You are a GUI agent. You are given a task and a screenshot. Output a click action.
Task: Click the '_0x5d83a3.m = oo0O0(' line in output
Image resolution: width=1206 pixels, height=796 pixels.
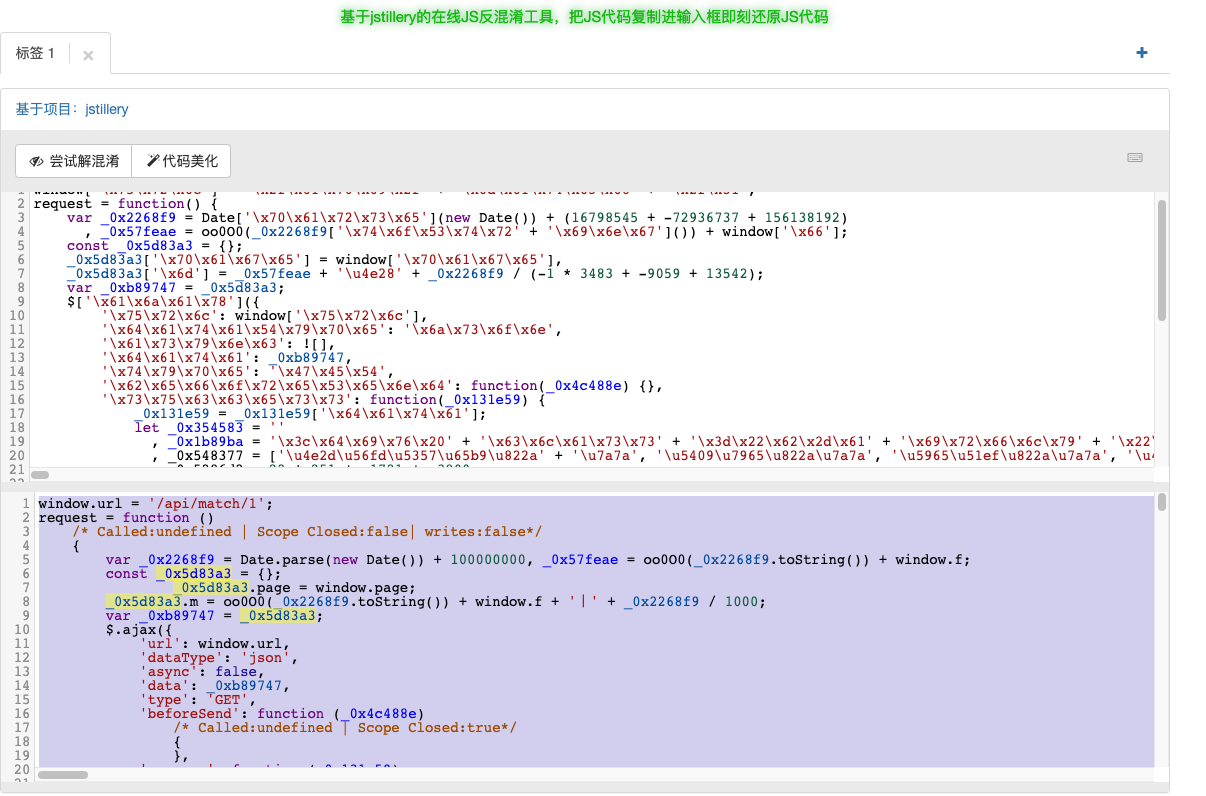(x=435, y=601)
